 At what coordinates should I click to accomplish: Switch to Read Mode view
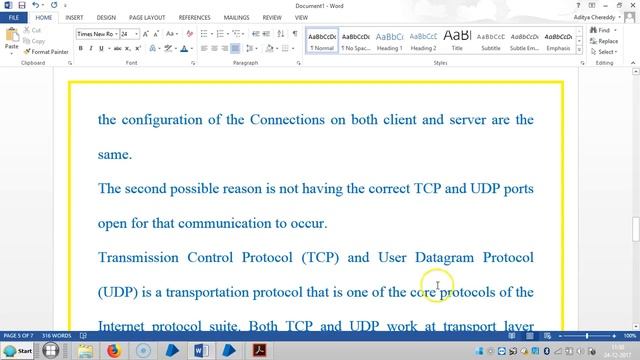click(512, 336)
